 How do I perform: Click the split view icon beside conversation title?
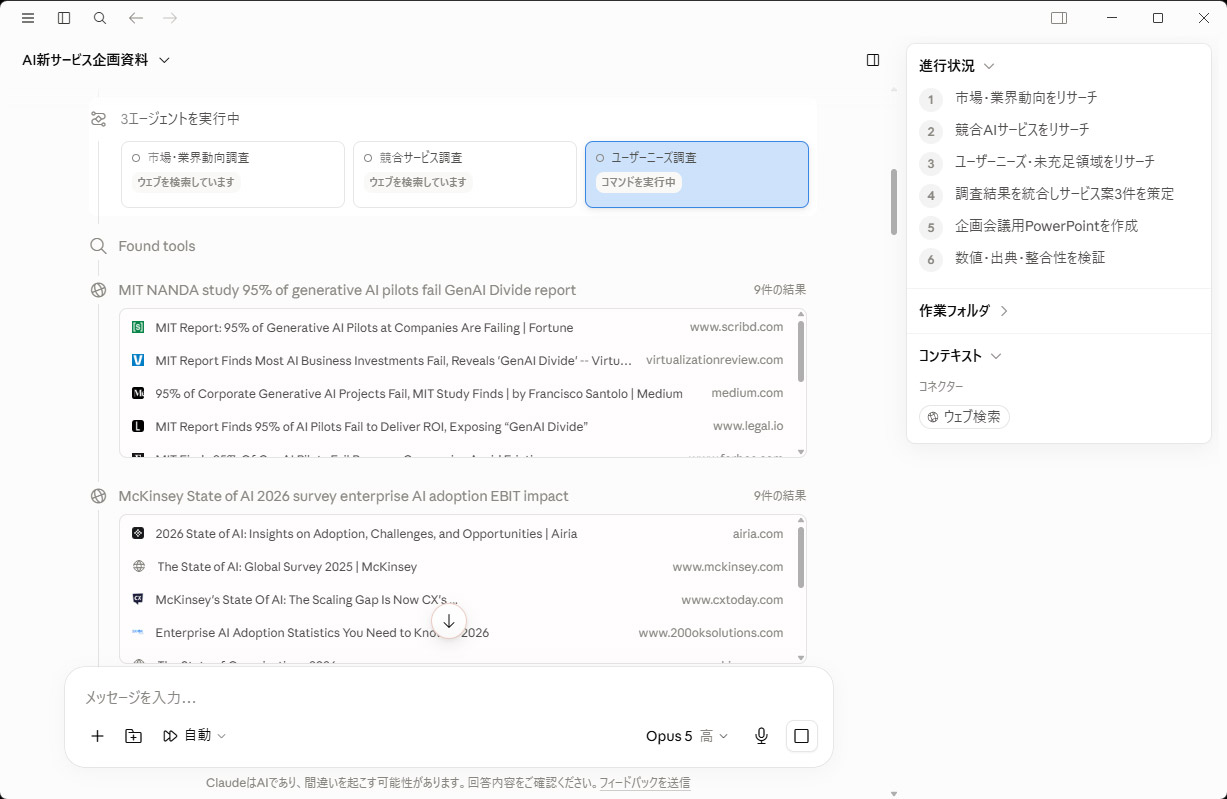pyautogui.click(x=873, y=60)
